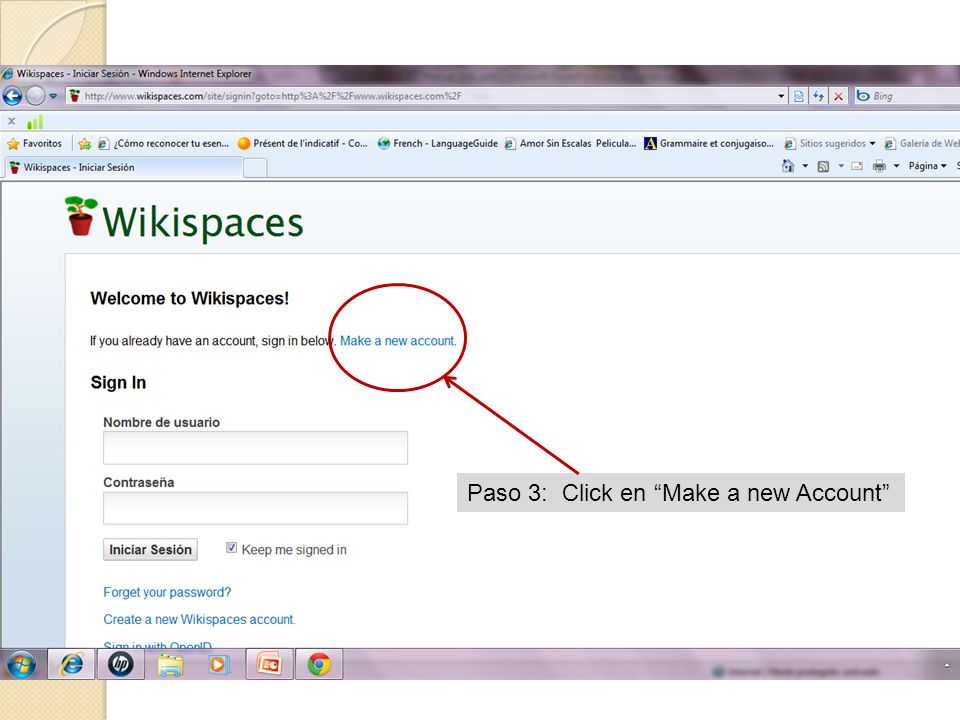The width and height of the screenshot is (960, 720).
Task: Click the add to favorites bar star icon
Action: pyautogui.click(x=84, y=143)
